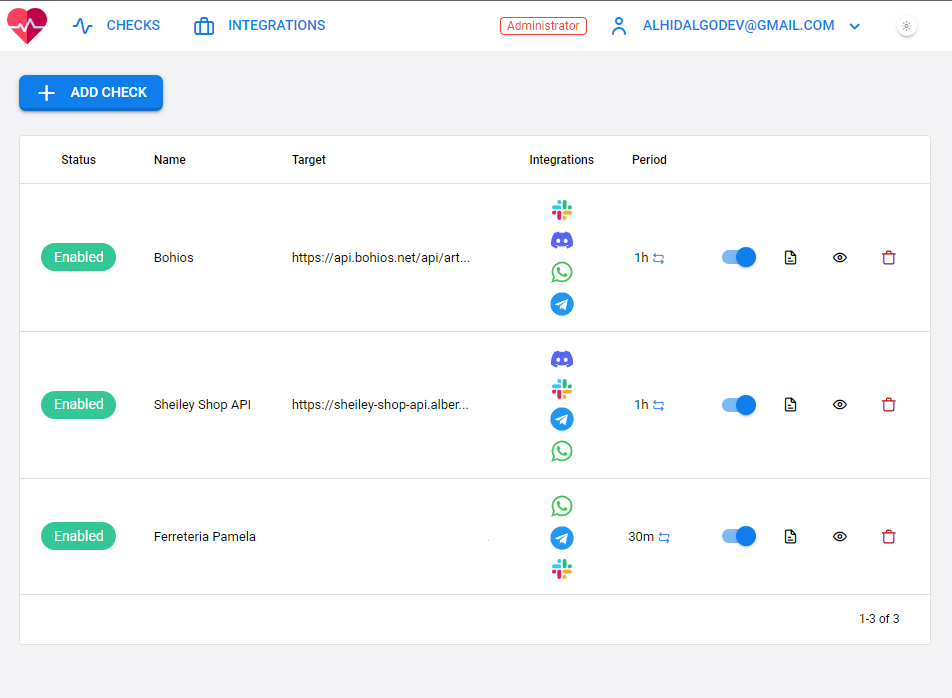This screenshot has width=952, height=698.
Task: View Ferreteria Pamela details eye icon
Action: tap(840, 537)
